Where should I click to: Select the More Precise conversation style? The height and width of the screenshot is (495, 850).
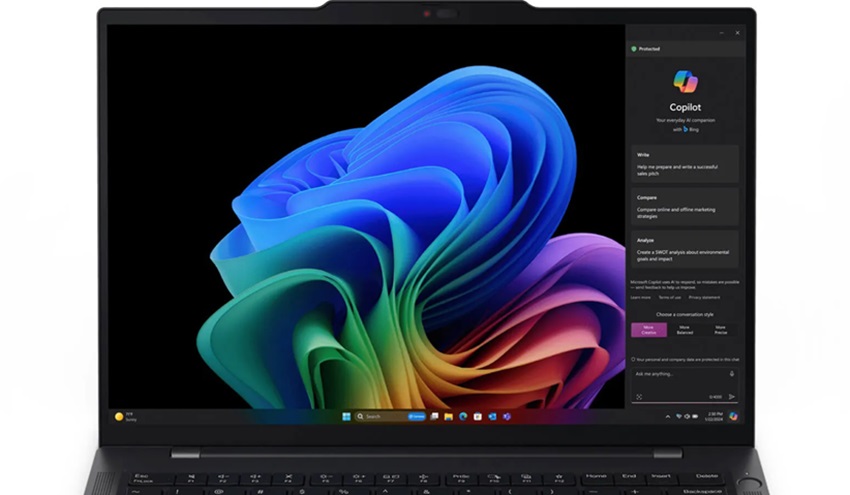720,330
